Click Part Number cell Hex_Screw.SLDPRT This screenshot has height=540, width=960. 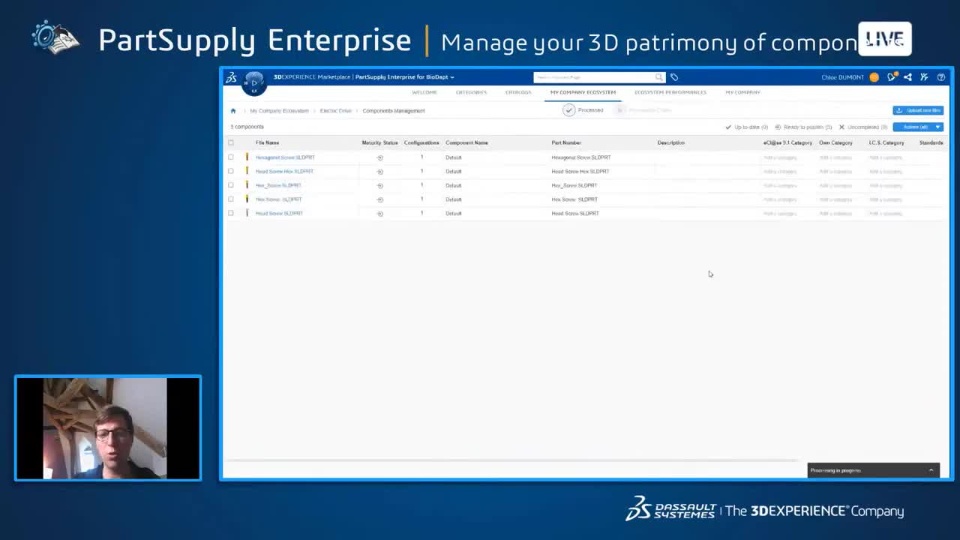coord(574,186)
